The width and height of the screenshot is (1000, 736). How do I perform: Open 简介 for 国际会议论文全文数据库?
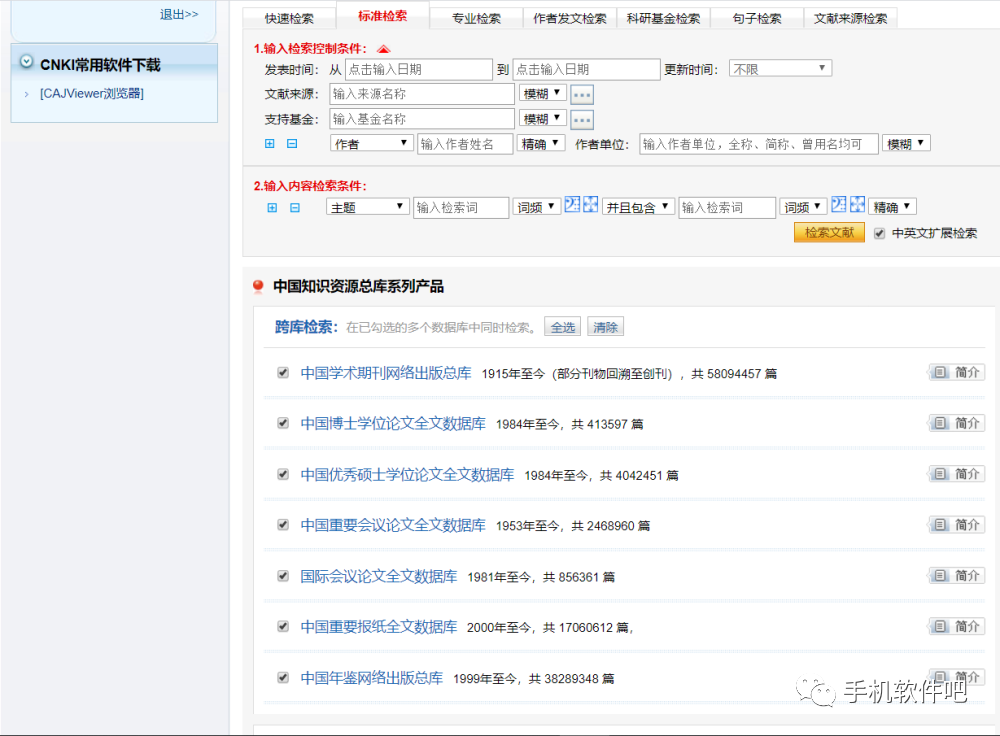point(956,575)
